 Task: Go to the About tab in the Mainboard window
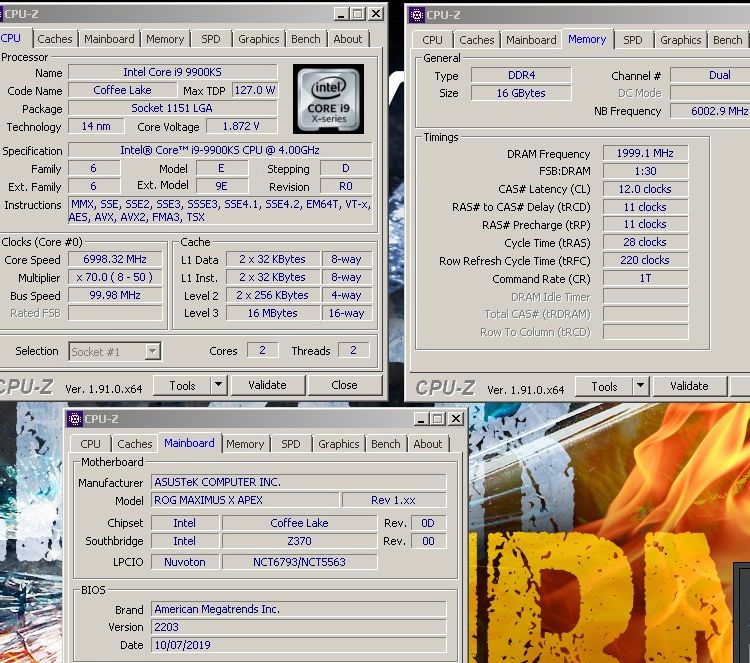[x=428, y=444]
